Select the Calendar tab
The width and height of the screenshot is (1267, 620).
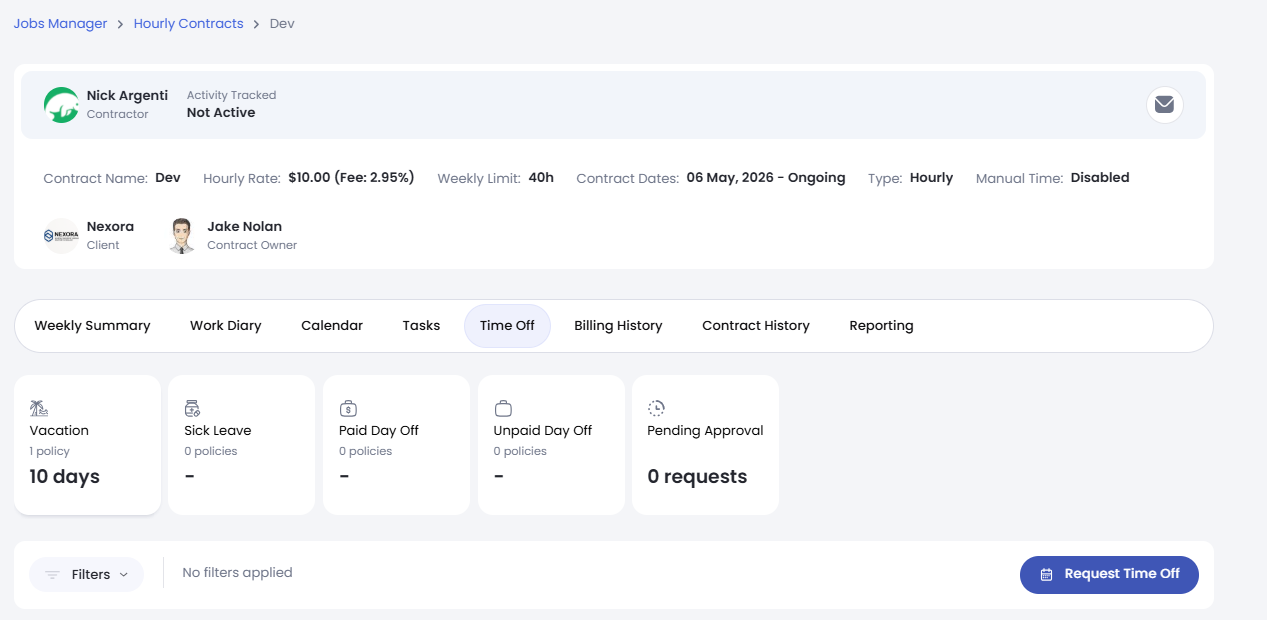(332, 326)
